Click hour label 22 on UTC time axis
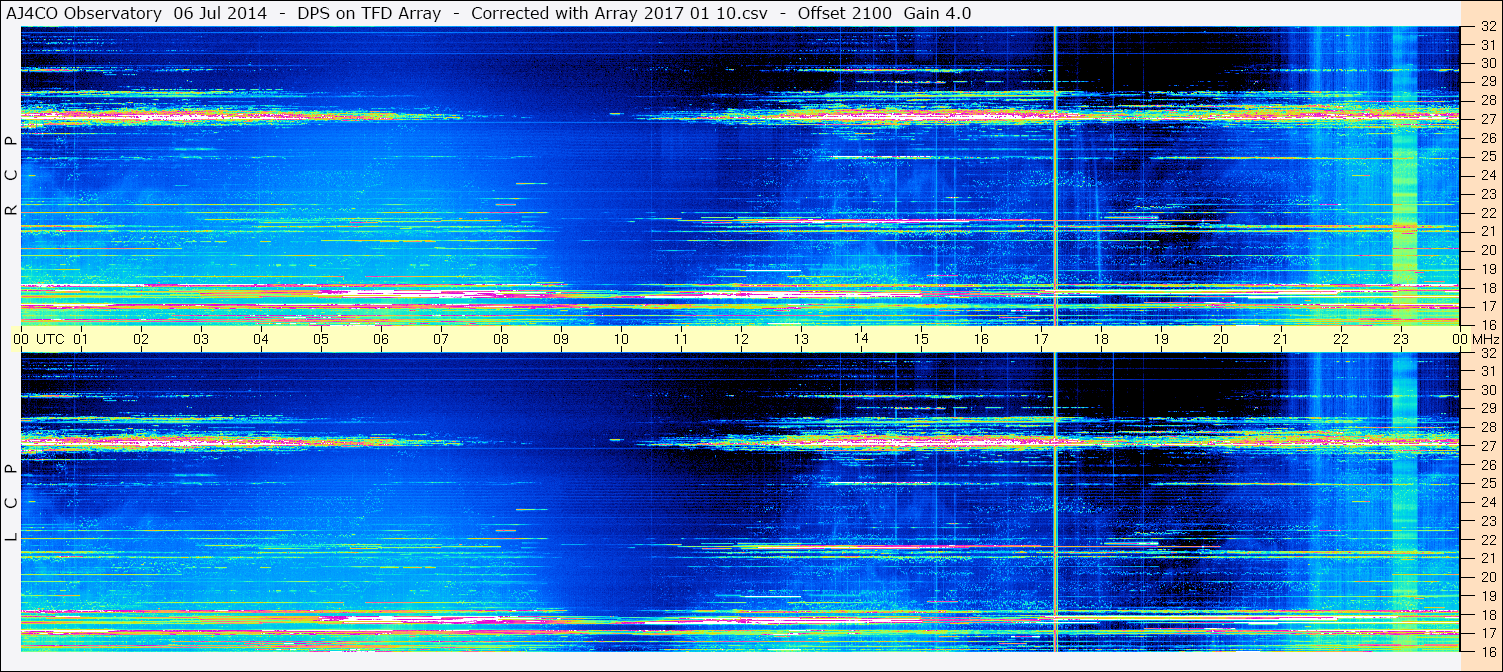This screenshot has height=672, width=1503. coord(1341,339)
